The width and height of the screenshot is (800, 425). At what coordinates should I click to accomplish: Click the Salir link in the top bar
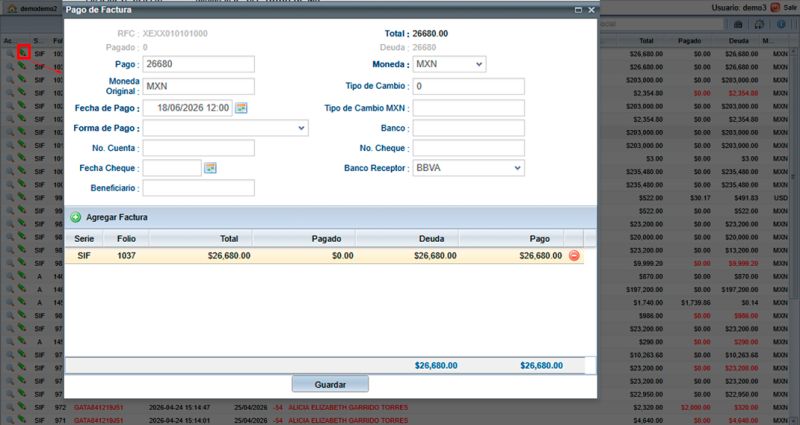(790, 8)
